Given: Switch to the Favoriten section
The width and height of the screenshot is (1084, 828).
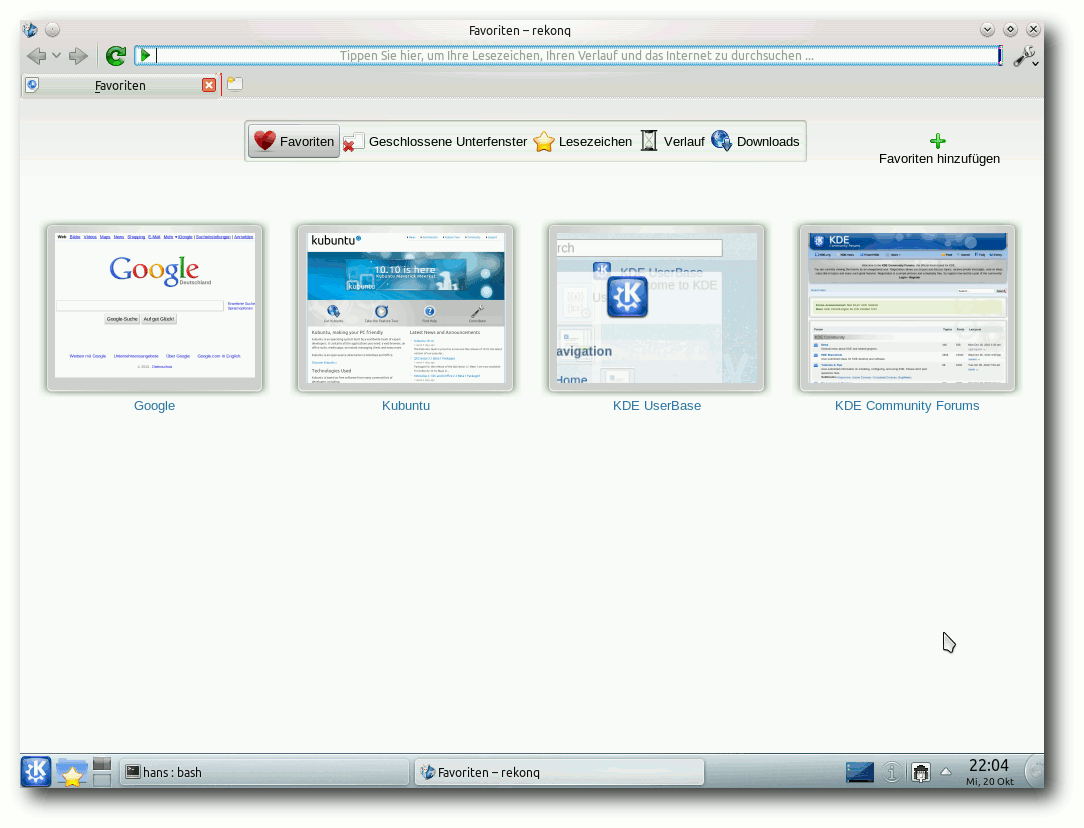Looking at the screenshot, I should (x=294, y=141).
